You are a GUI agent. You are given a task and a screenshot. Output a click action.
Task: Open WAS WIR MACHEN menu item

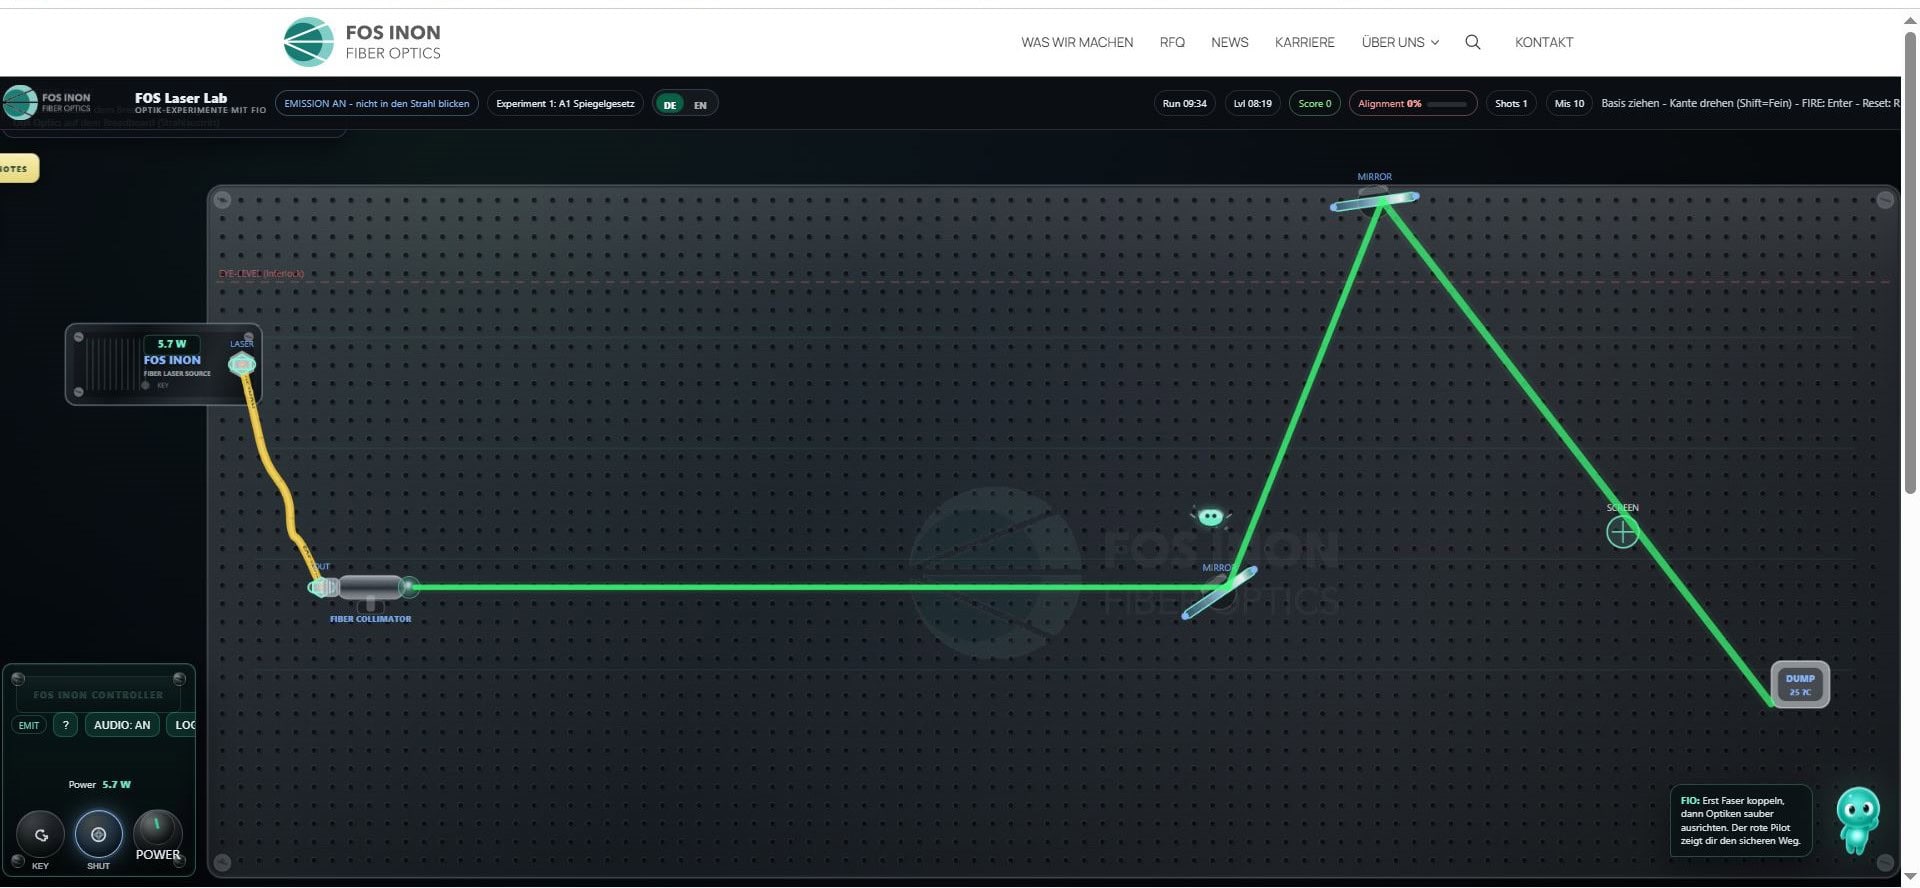point(1077,42)
